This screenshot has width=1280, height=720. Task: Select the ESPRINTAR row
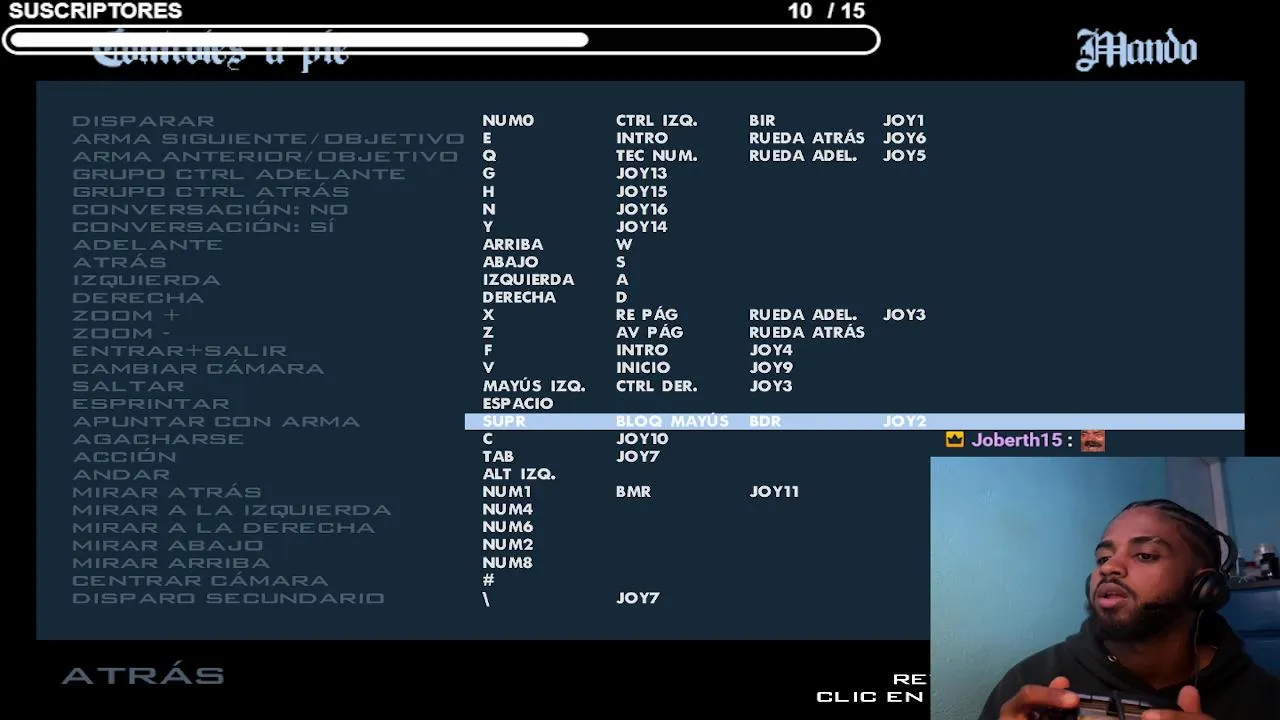(x=151, y=404)
